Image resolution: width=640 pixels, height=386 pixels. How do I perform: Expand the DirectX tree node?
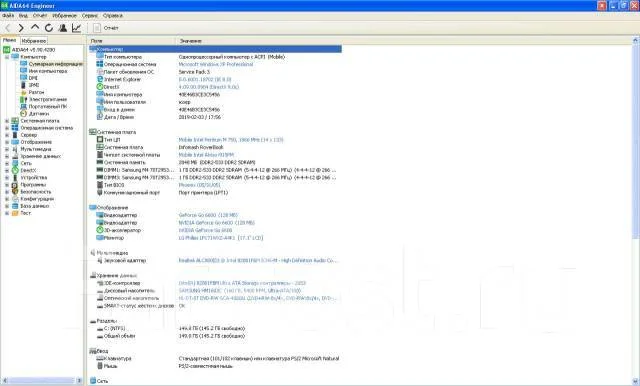[x=7, y=171]
